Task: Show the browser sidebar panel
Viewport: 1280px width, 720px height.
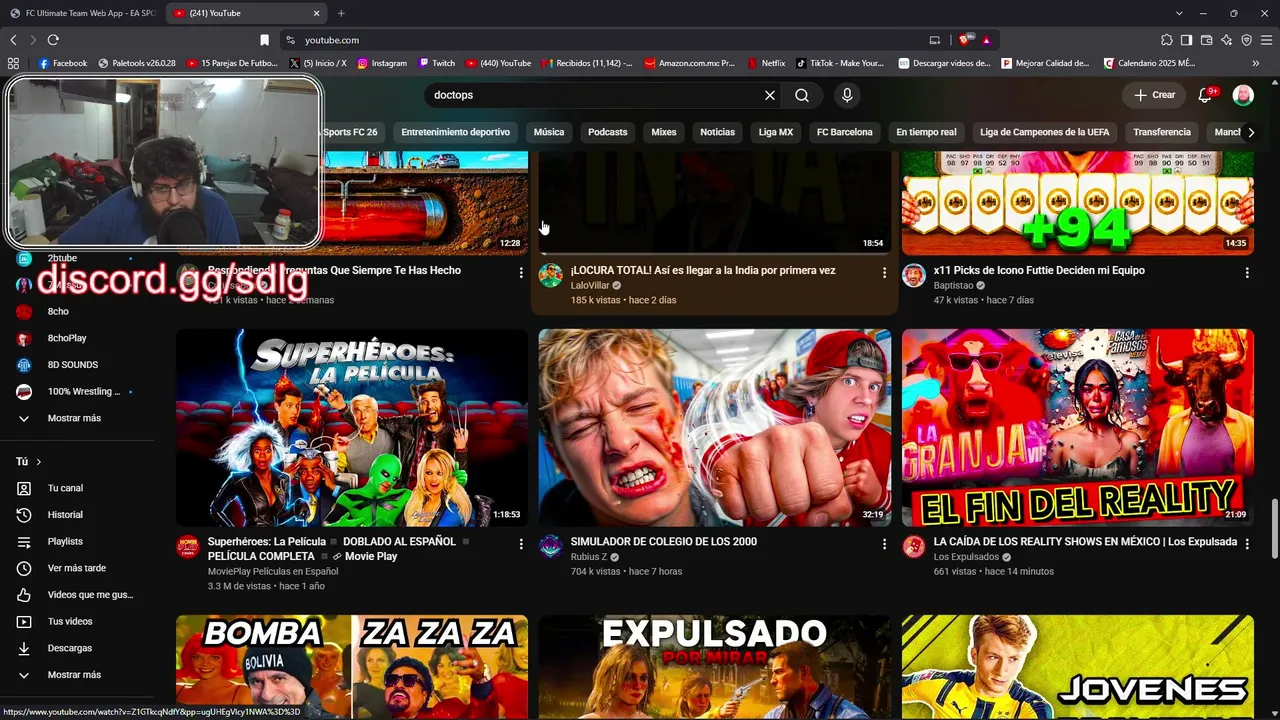Action: [1186, 40]
